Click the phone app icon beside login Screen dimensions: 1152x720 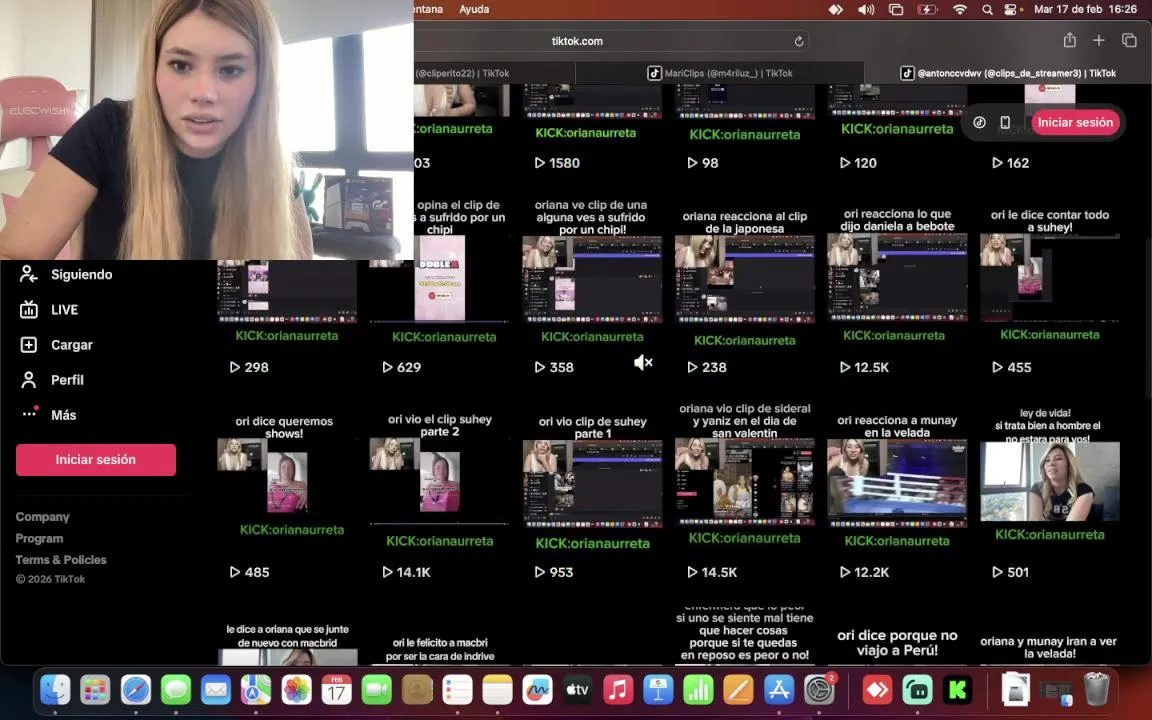(1005, 122)
